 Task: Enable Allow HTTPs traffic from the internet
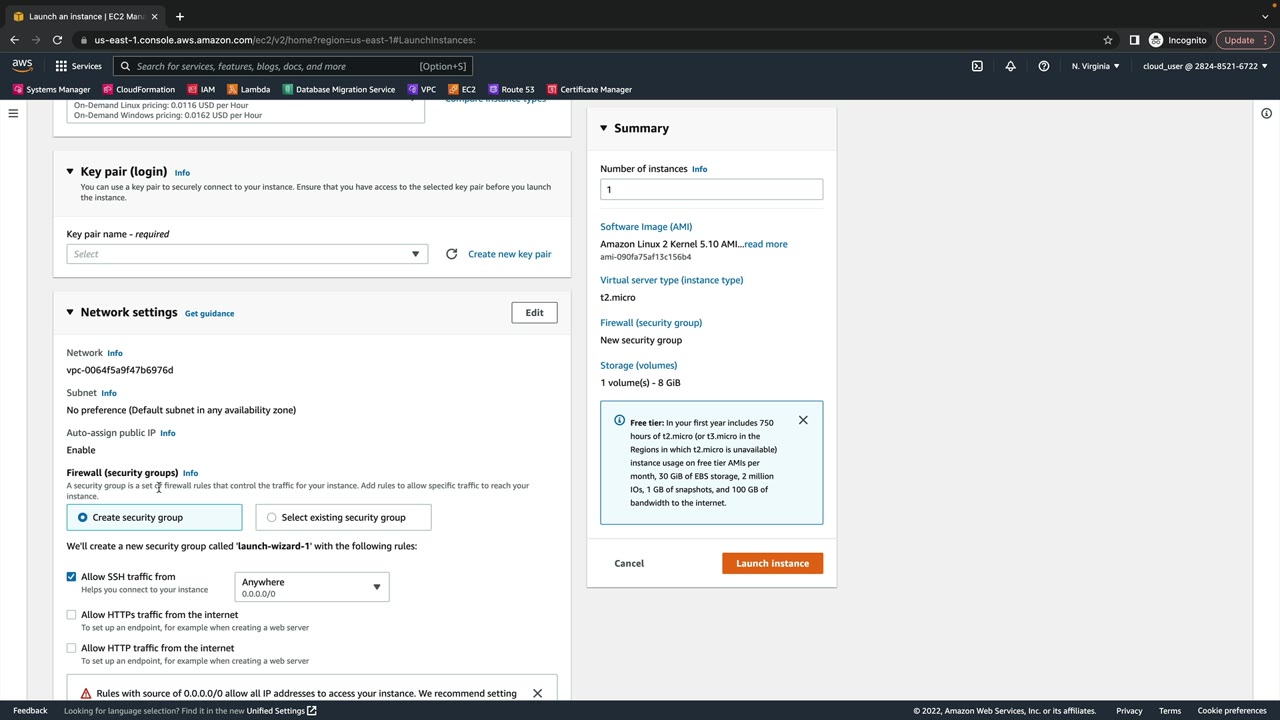(x=71, y=615)
